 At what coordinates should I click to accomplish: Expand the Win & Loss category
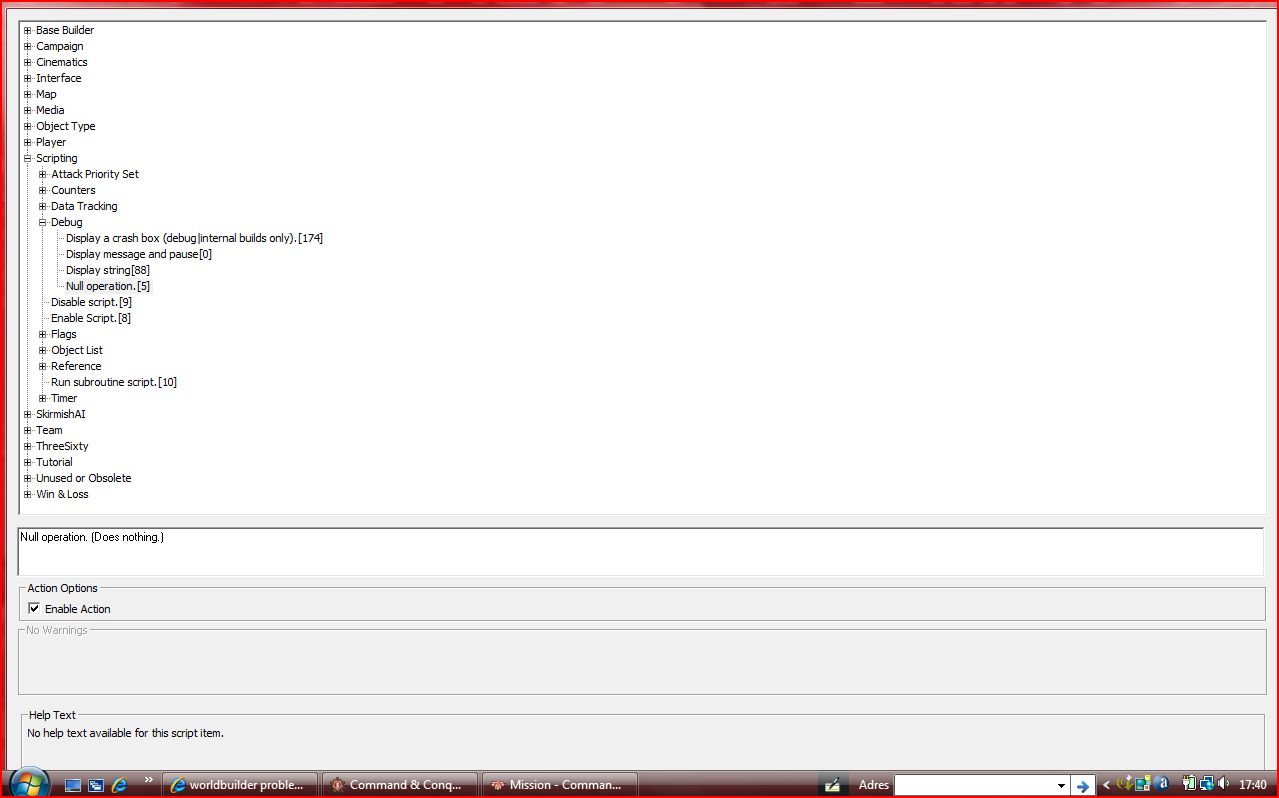pyautogui.click(x=28, y=494)
